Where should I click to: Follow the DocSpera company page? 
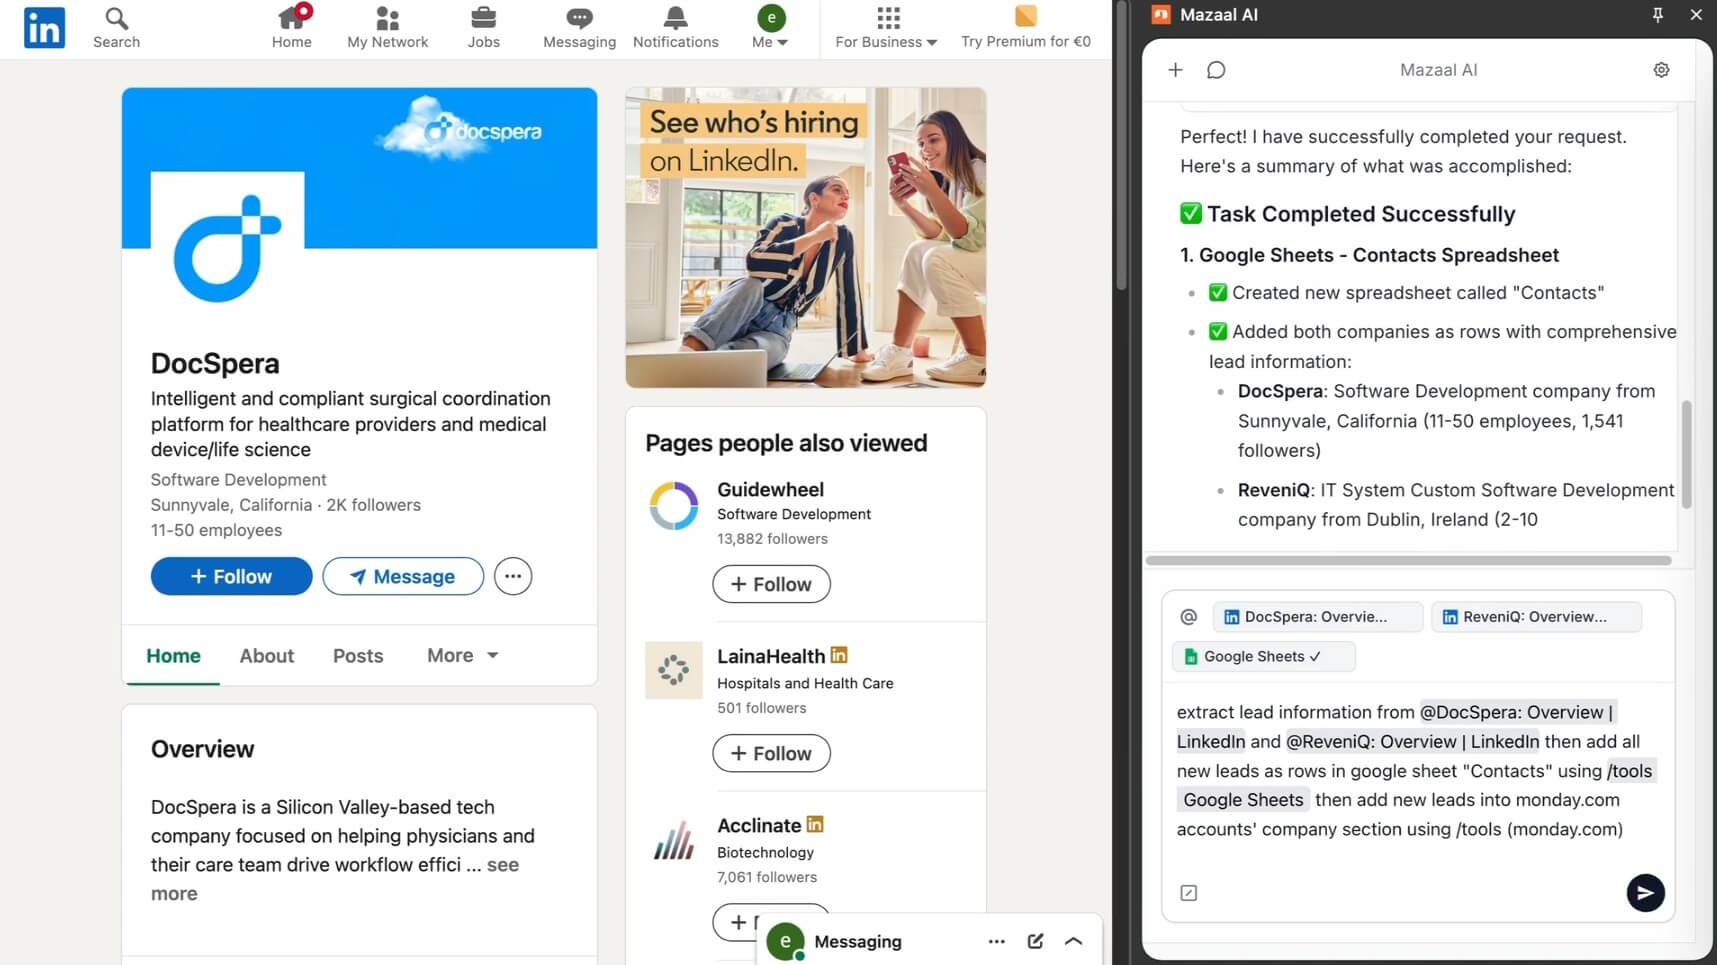pyautogui.click(x=231, y=576)
